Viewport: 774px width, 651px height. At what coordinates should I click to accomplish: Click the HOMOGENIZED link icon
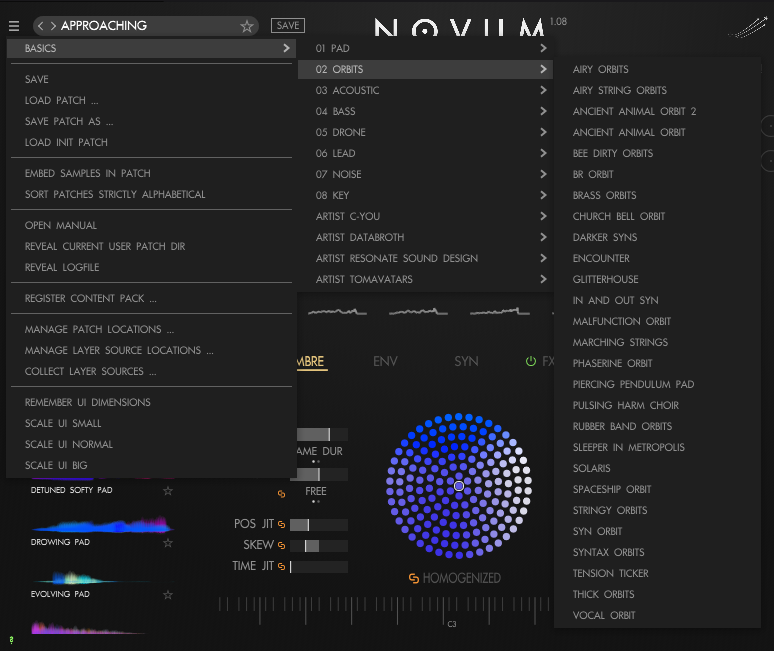pos(414,578)
